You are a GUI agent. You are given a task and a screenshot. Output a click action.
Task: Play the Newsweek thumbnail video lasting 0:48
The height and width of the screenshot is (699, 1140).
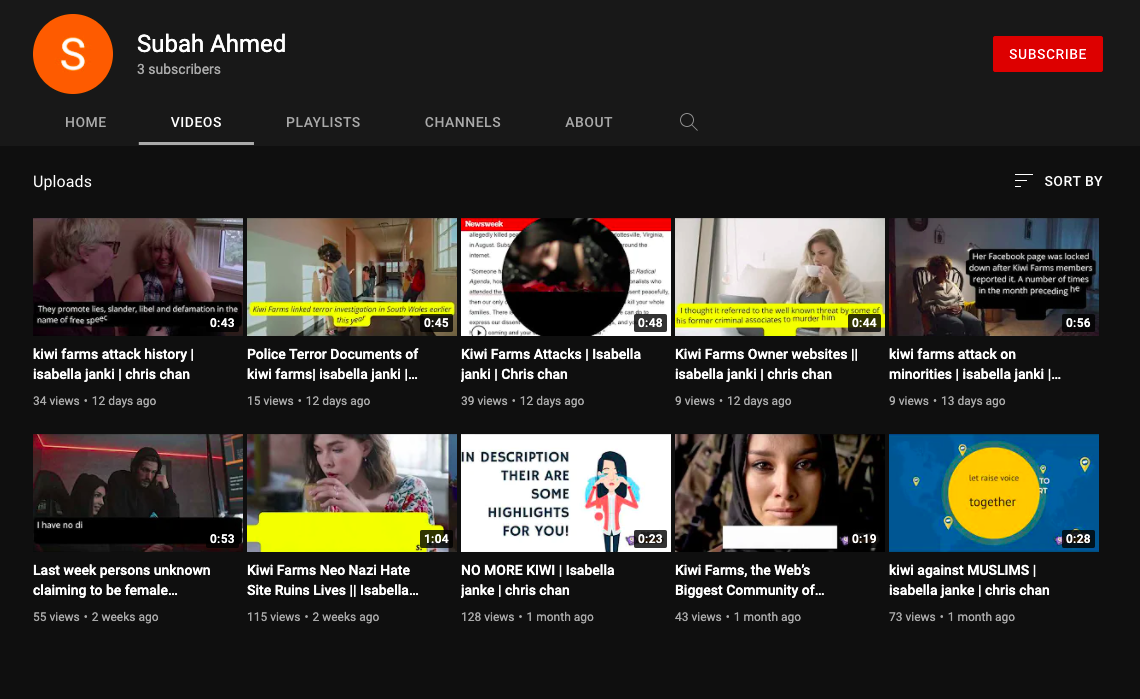coord(566,276)
